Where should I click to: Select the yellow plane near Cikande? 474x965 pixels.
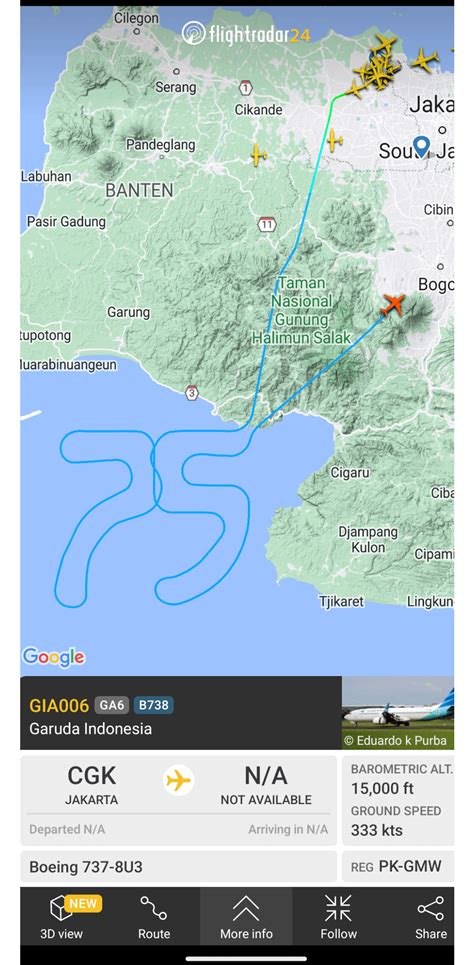[259, 154]
